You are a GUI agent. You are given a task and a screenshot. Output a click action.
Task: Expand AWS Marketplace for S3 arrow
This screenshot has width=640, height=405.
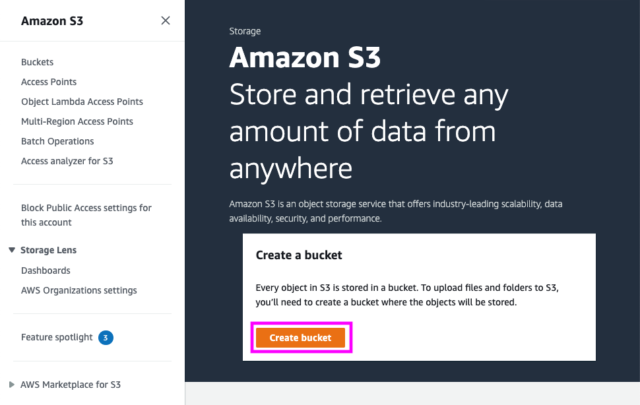[x=12, y=385]
